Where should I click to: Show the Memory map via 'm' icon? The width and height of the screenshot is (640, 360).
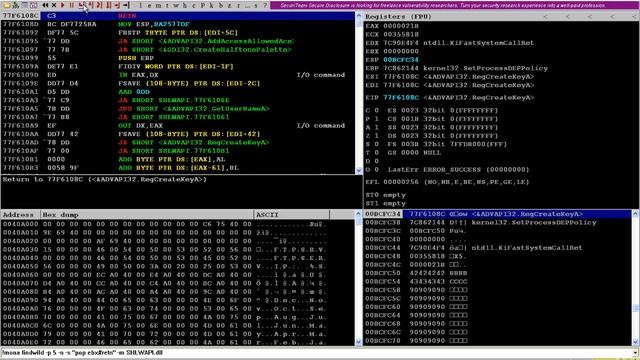tap(158, 5)
